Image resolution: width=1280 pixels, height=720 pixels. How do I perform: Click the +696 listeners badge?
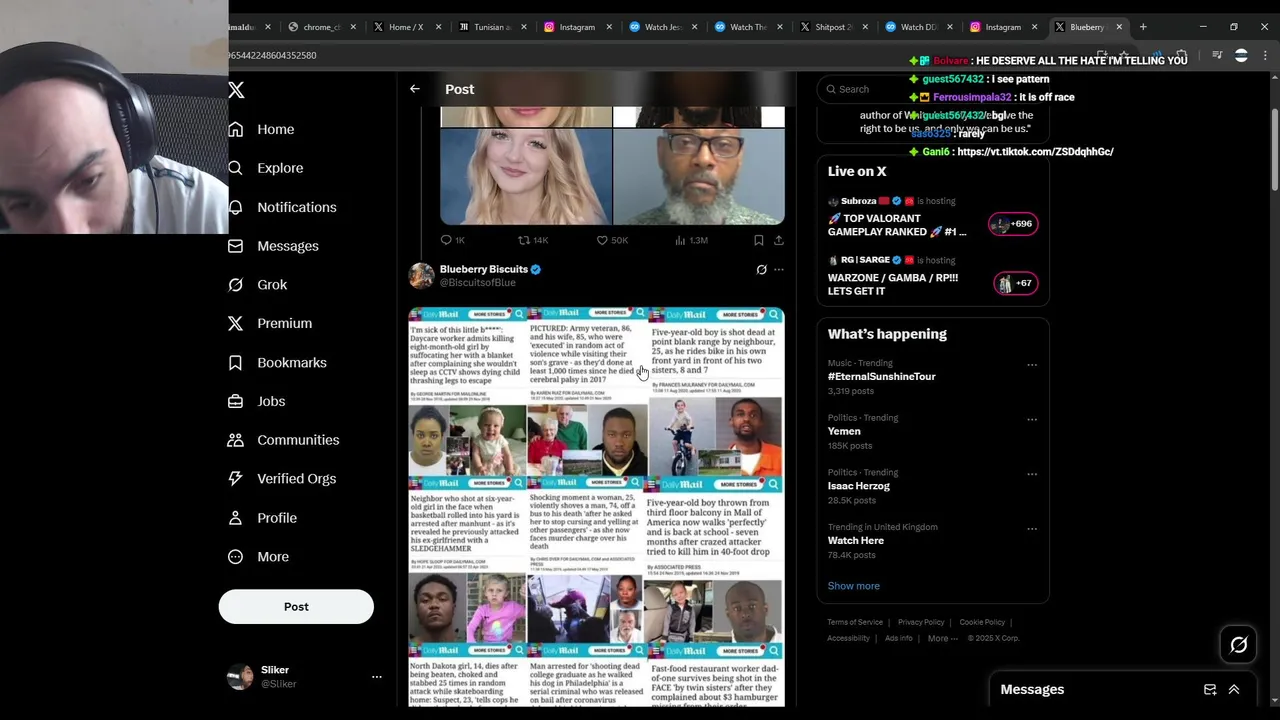click(x=1013, y=224)
